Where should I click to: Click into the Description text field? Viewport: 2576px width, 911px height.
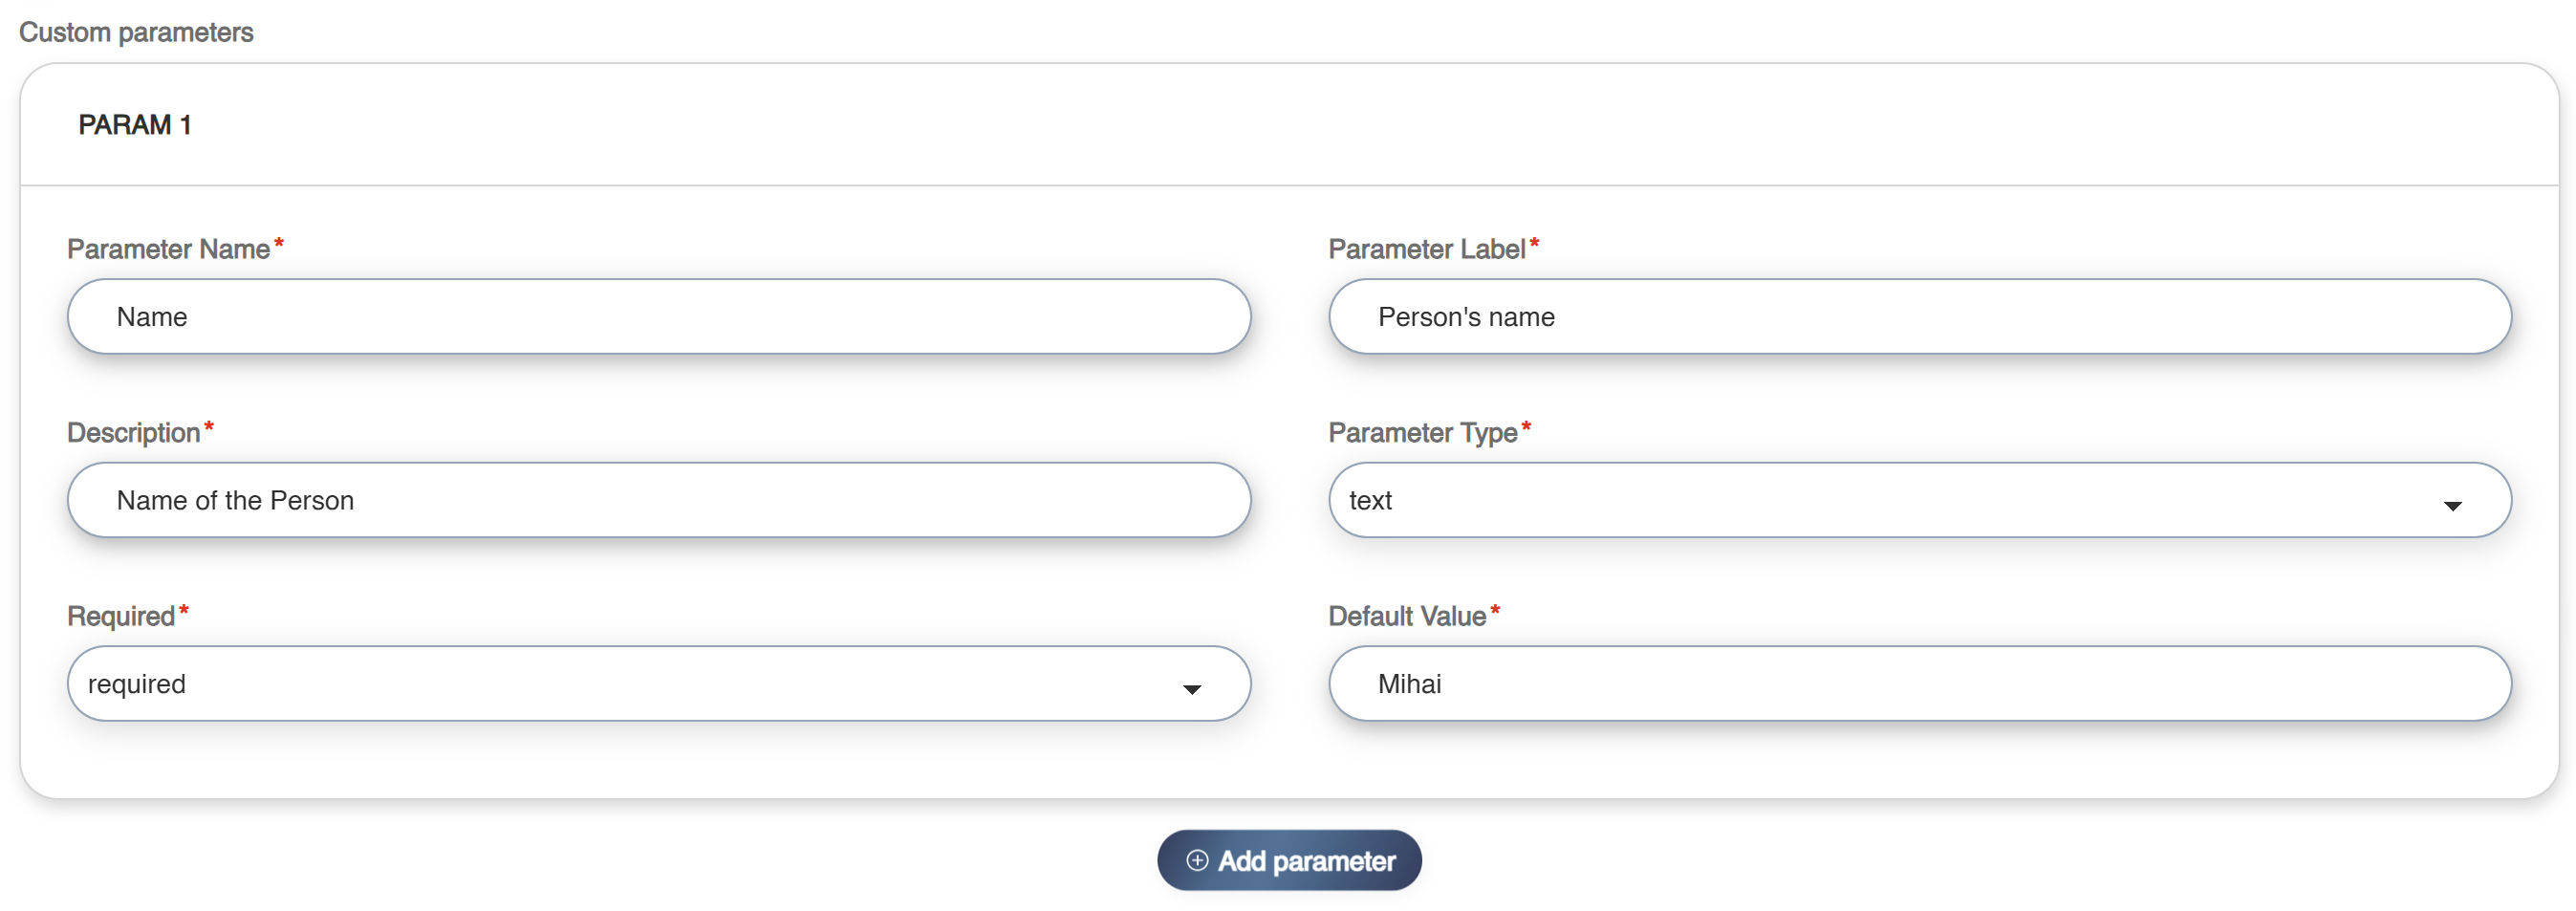tap(658, 500)
